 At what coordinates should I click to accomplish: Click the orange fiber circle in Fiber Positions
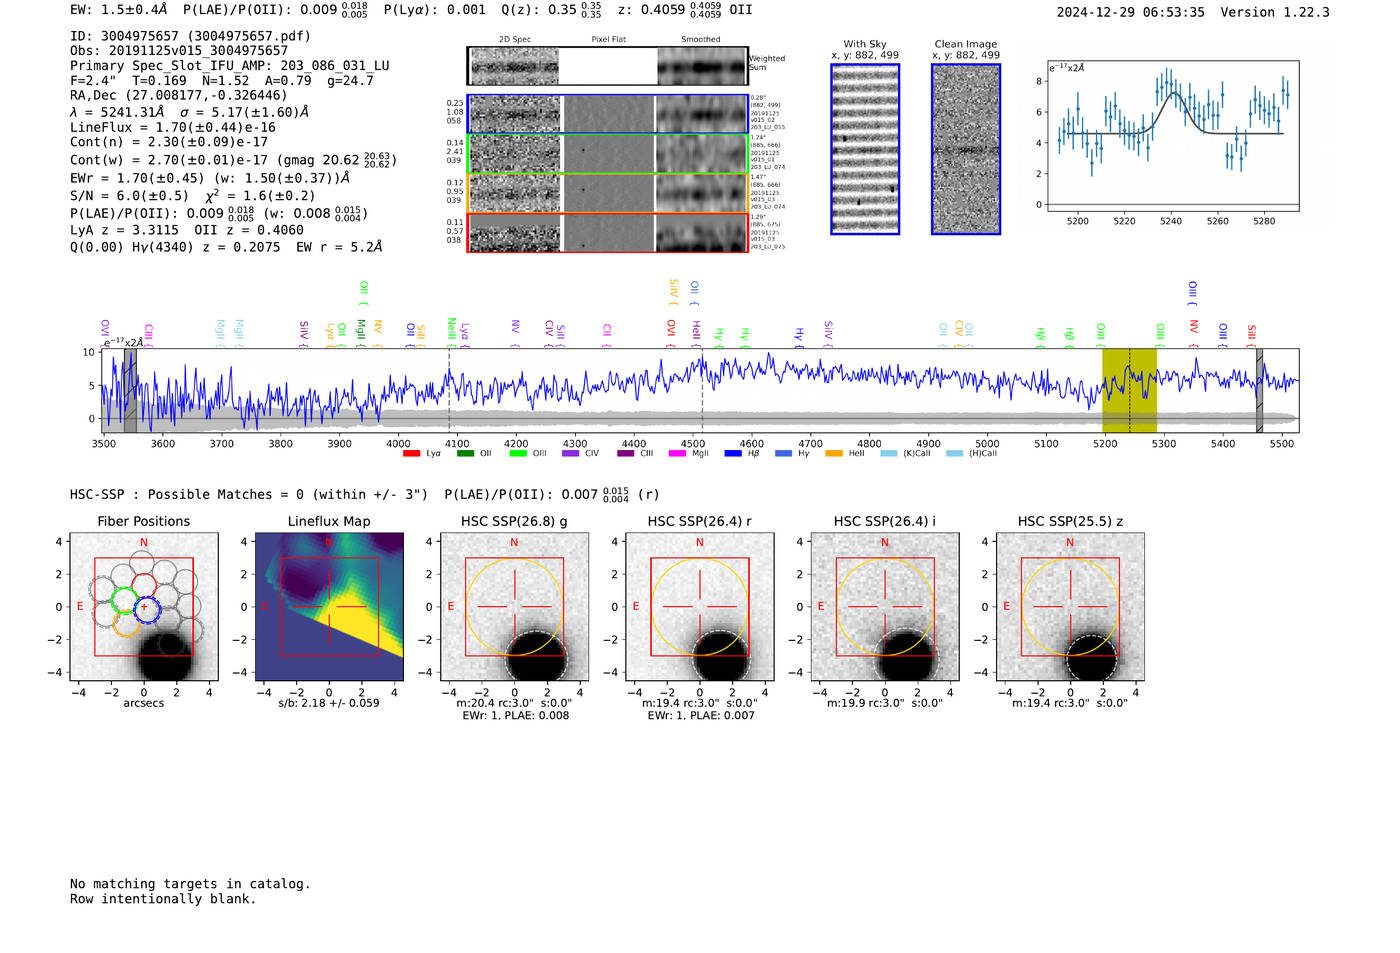127,624
